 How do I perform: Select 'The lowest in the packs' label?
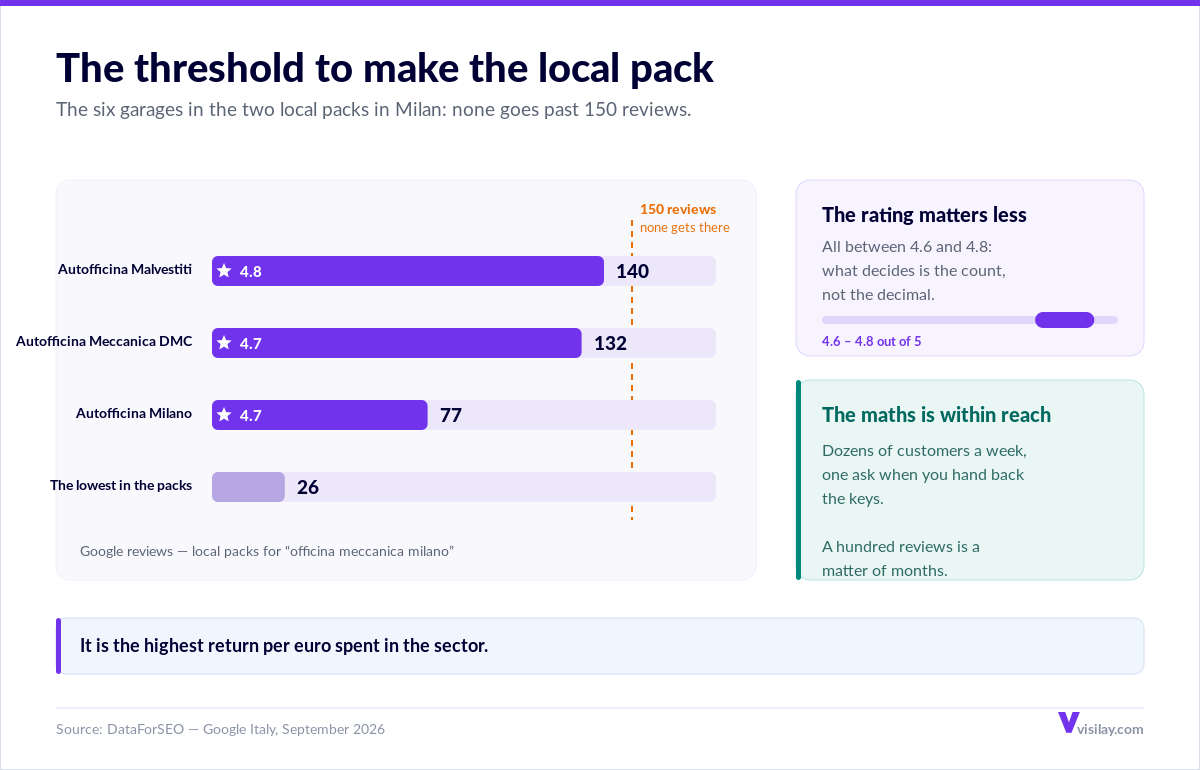point(121,485)
